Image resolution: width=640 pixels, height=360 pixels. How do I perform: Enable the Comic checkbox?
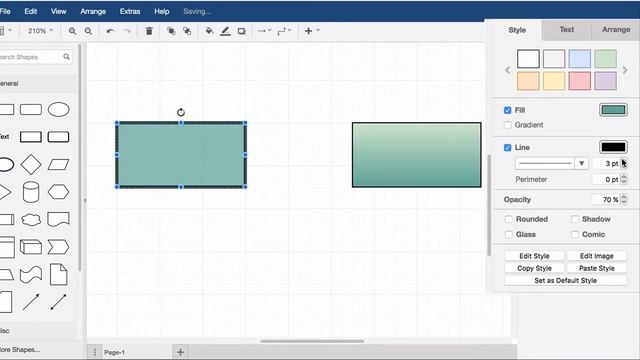[x=575, y=234]
